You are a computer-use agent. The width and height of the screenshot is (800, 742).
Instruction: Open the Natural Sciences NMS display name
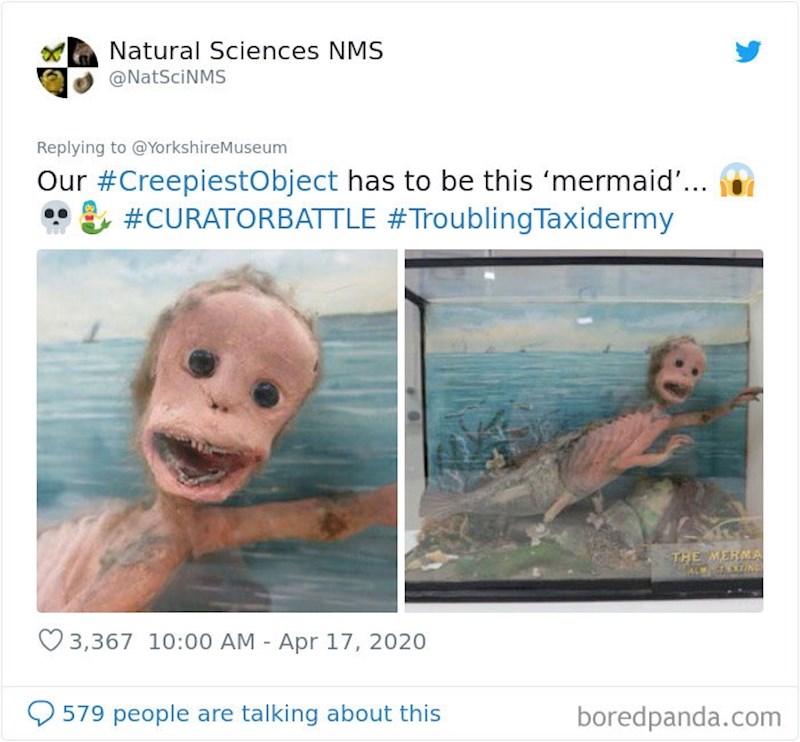[245, 50]
